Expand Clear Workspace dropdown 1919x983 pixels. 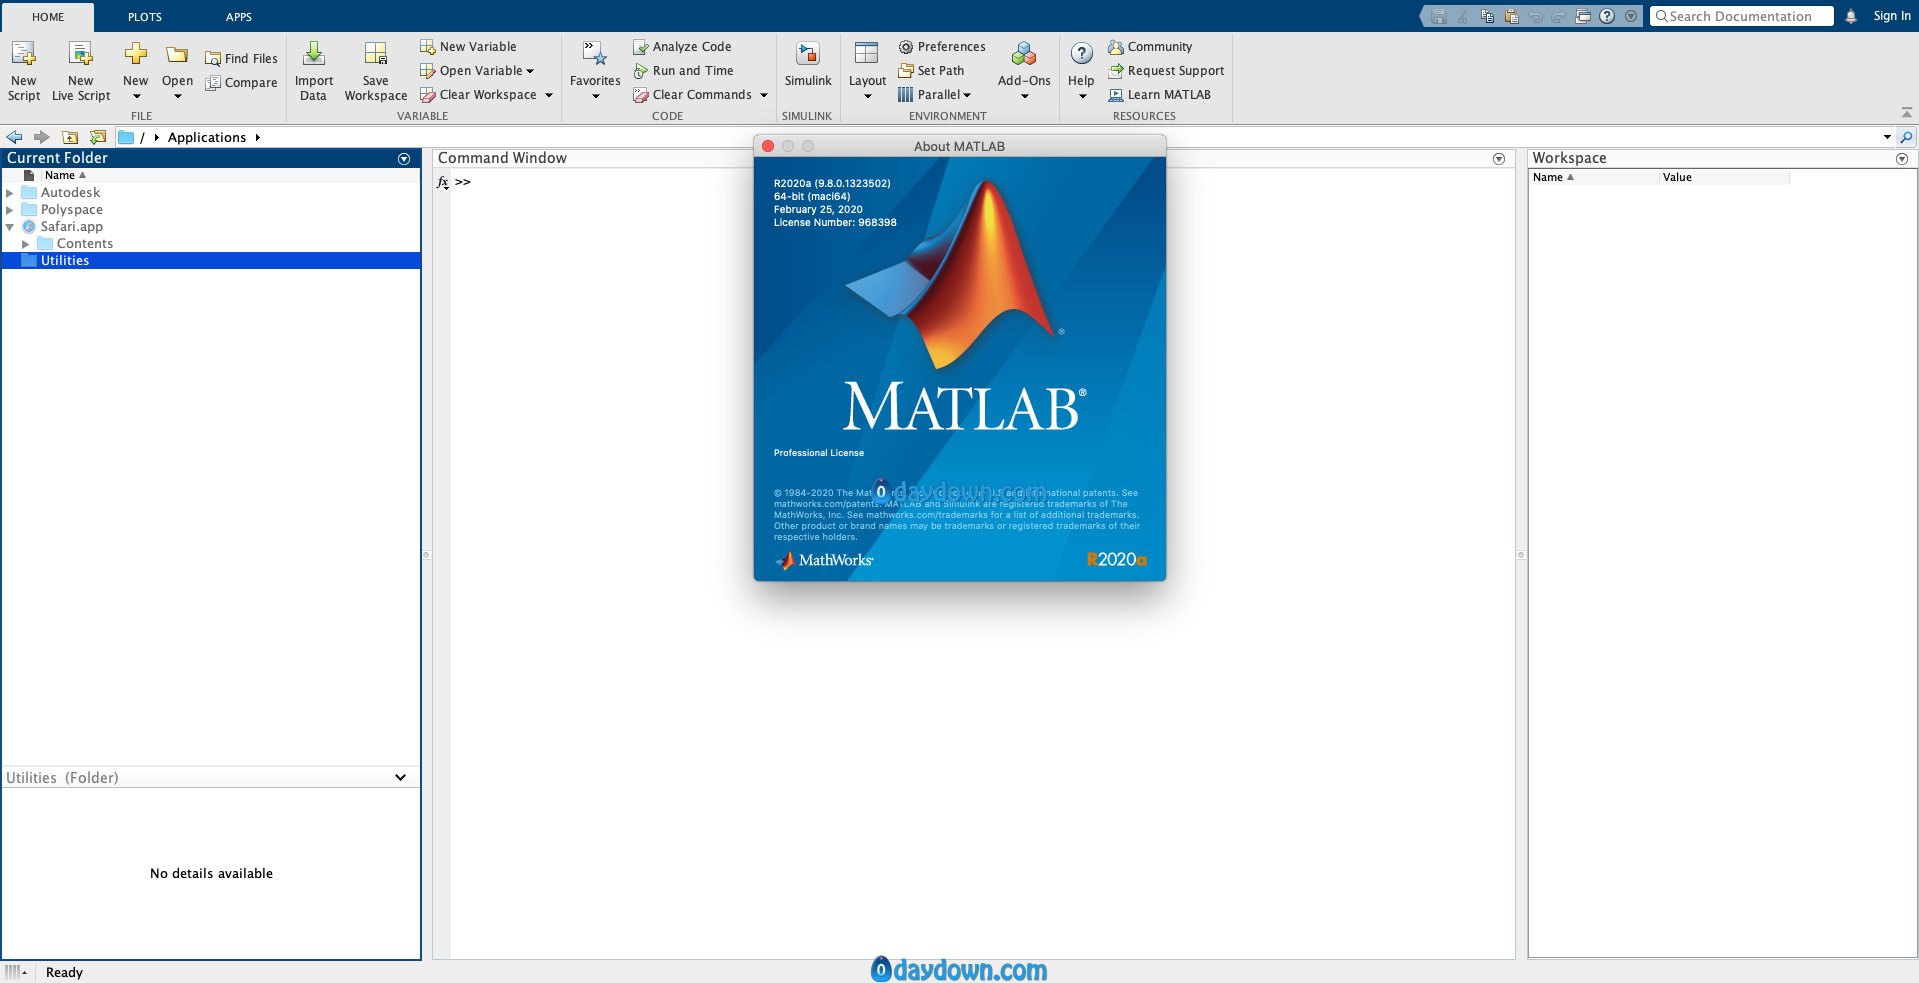point(549,95)
